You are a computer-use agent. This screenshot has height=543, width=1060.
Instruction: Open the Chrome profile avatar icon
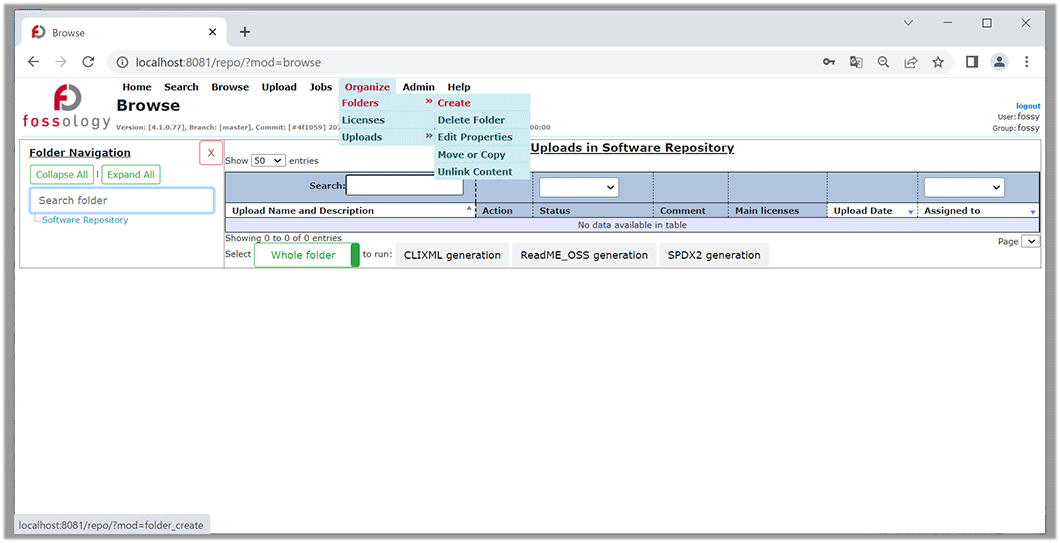(x=999, y=62)
